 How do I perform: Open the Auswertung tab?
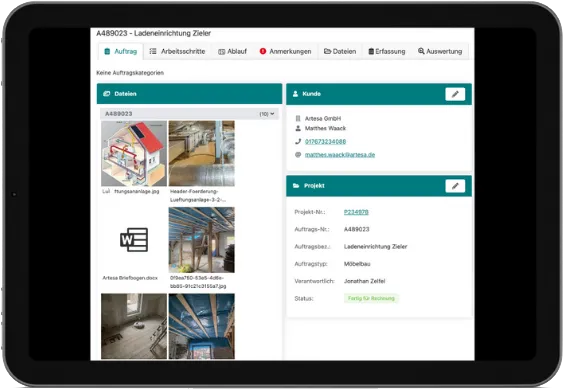pos(440,51)
